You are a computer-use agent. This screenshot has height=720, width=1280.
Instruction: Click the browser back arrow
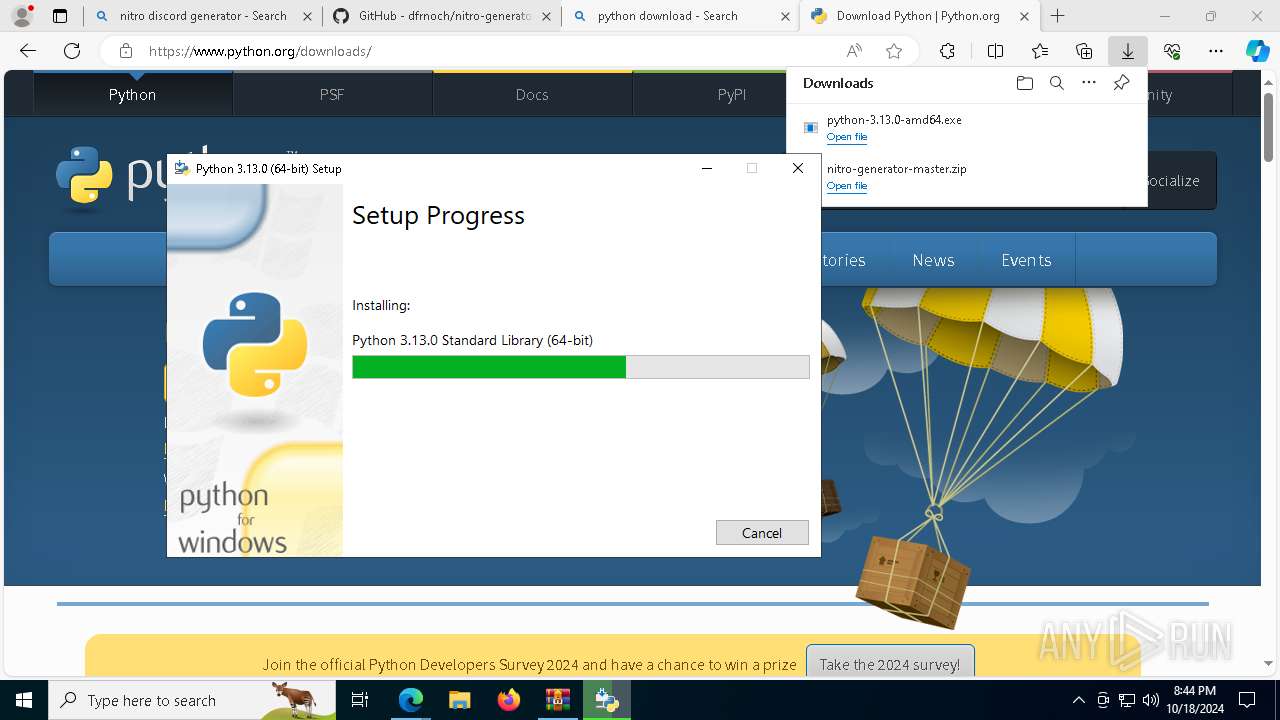click(28, 51)
